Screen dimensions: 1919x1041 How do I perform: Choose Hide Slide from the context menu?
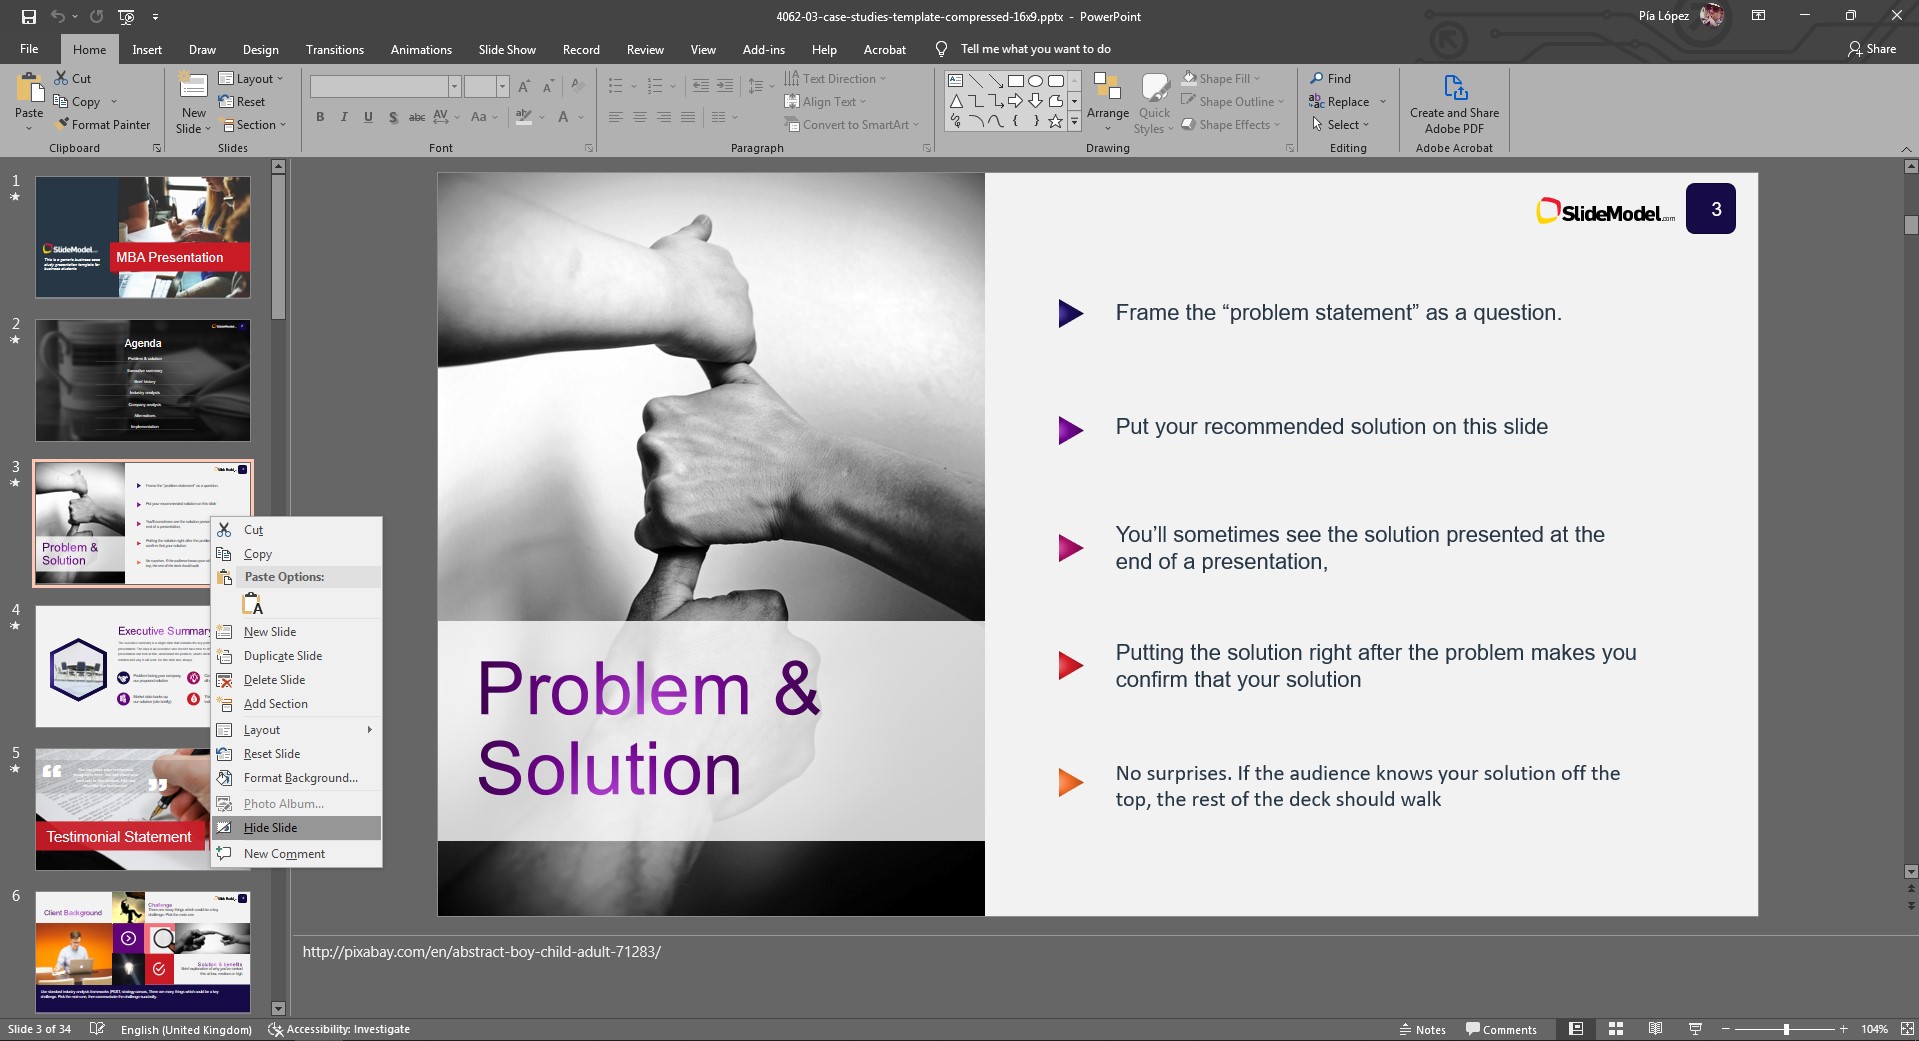pos(269,827)
